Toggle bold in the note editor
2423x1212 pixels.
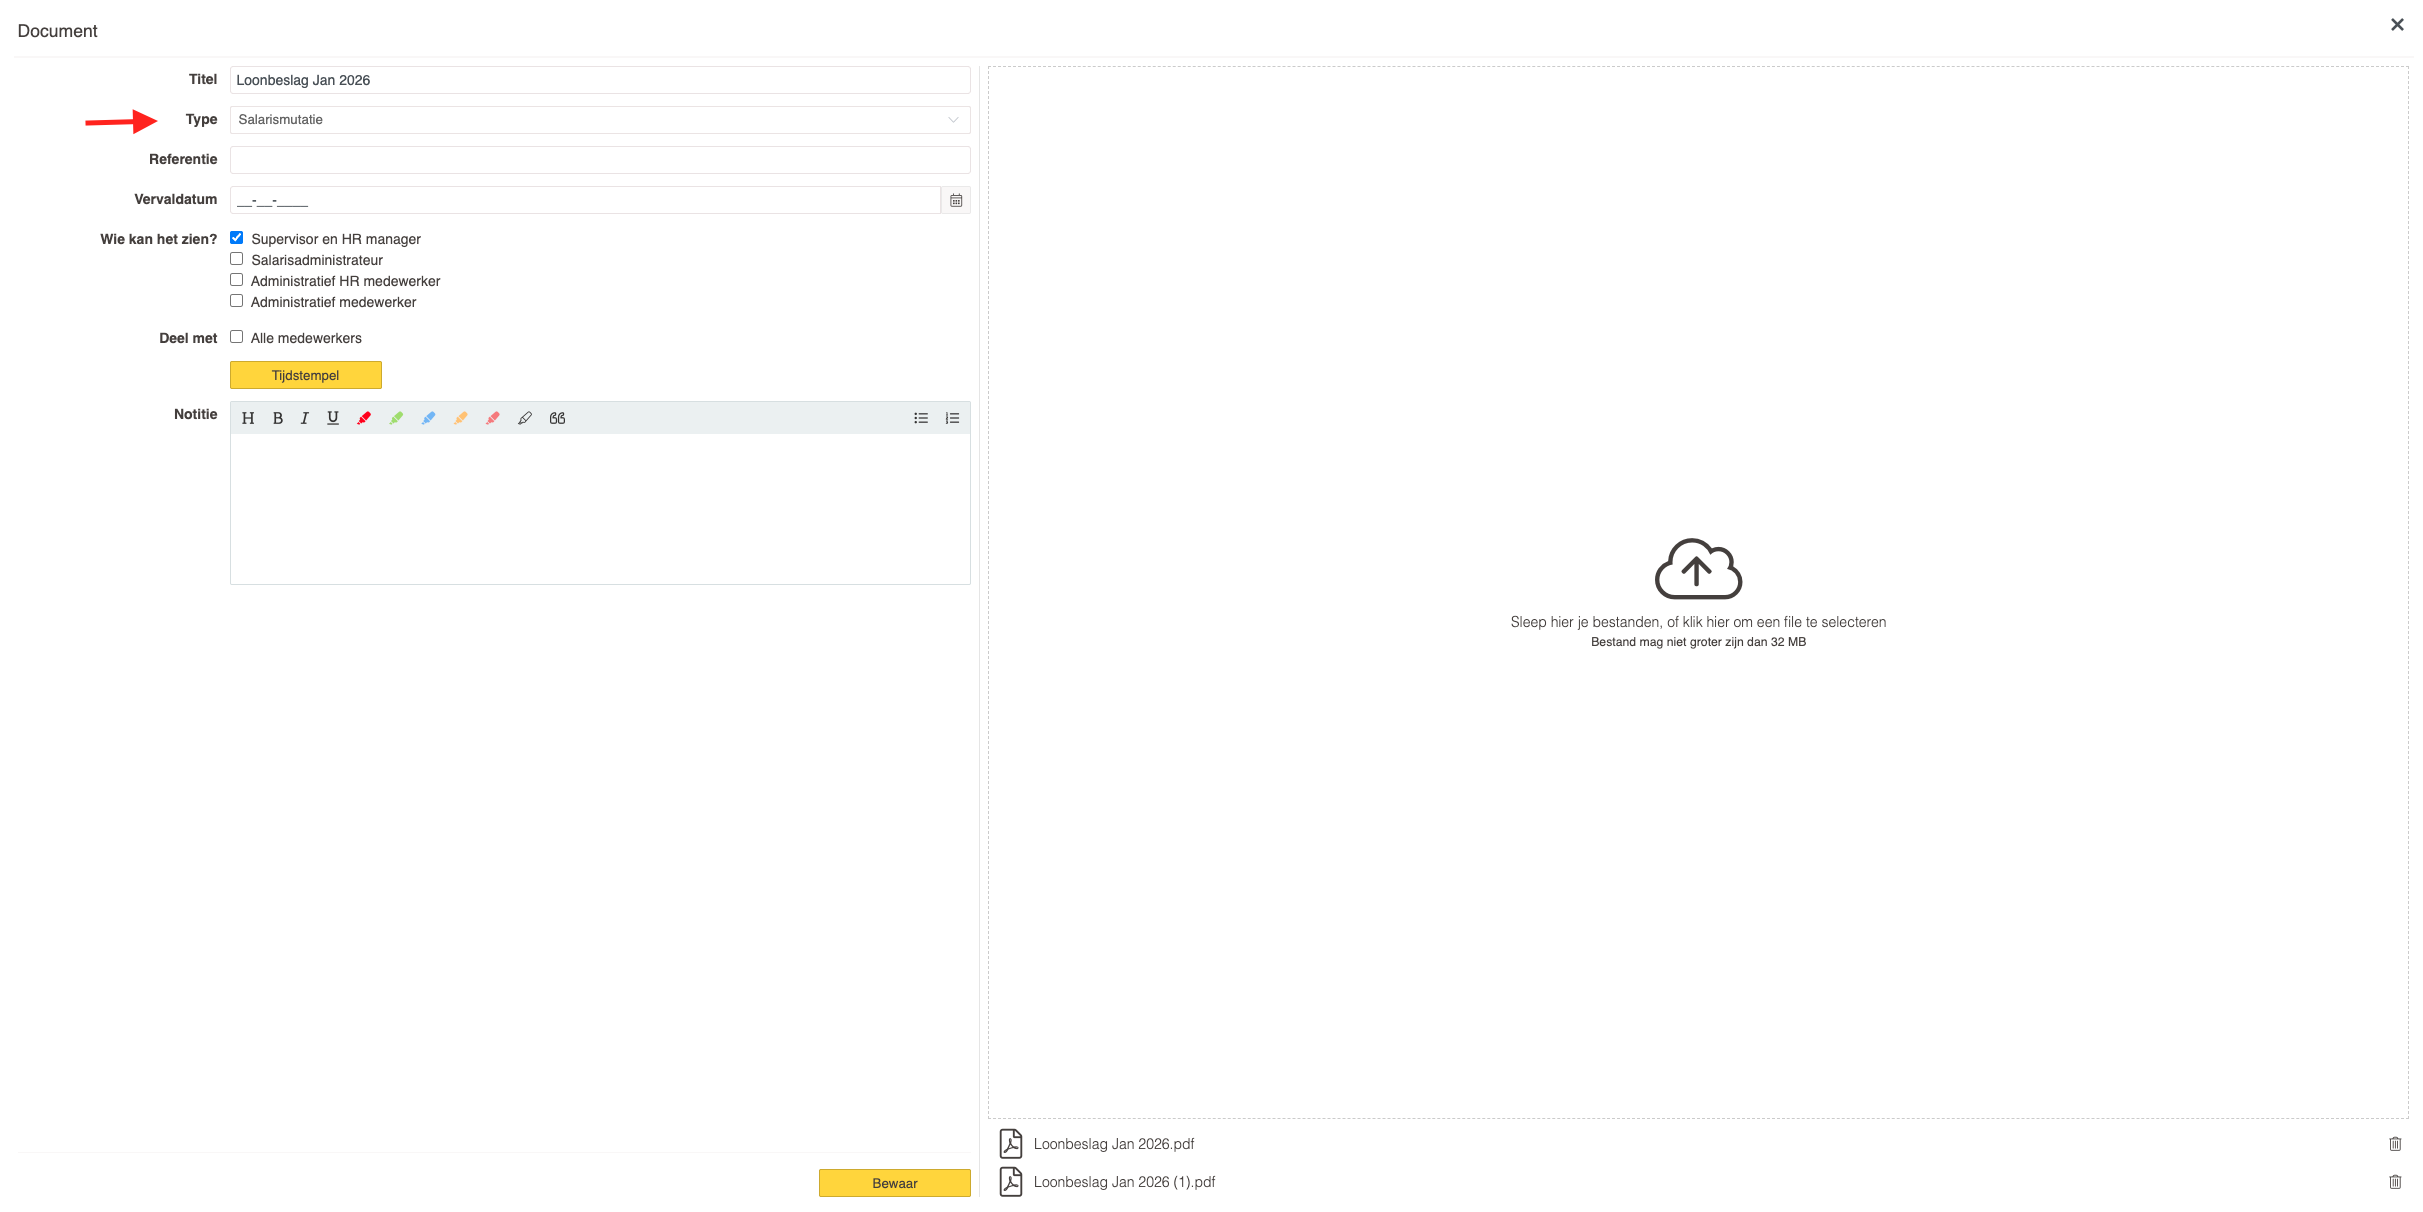(278, 418)
